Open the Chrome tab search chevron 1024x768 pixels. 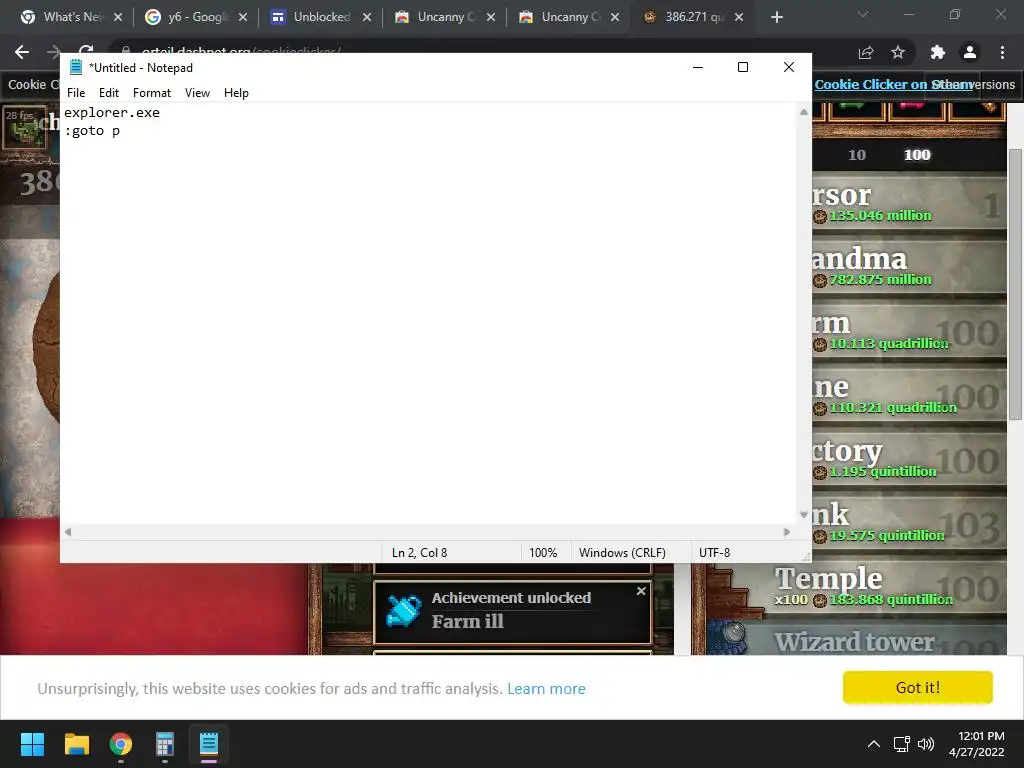pyautogui.click(x=863, y=14)
